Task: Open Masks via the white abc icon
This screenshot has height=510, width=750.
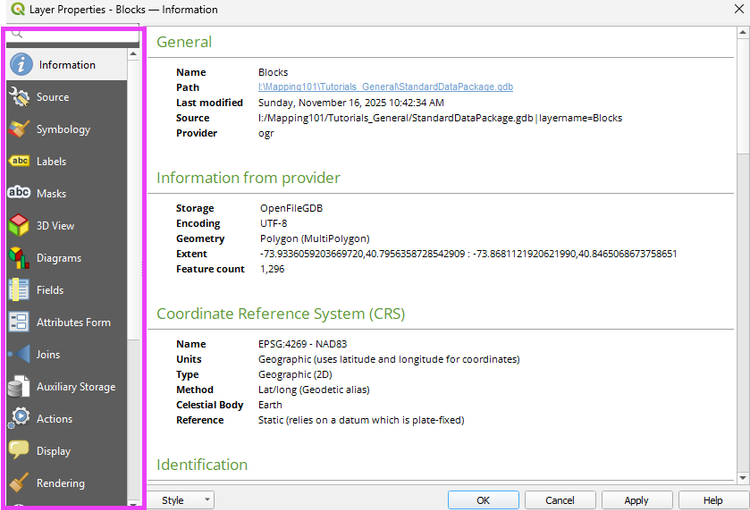Action: pyautogui.click(x=19, y=192)
